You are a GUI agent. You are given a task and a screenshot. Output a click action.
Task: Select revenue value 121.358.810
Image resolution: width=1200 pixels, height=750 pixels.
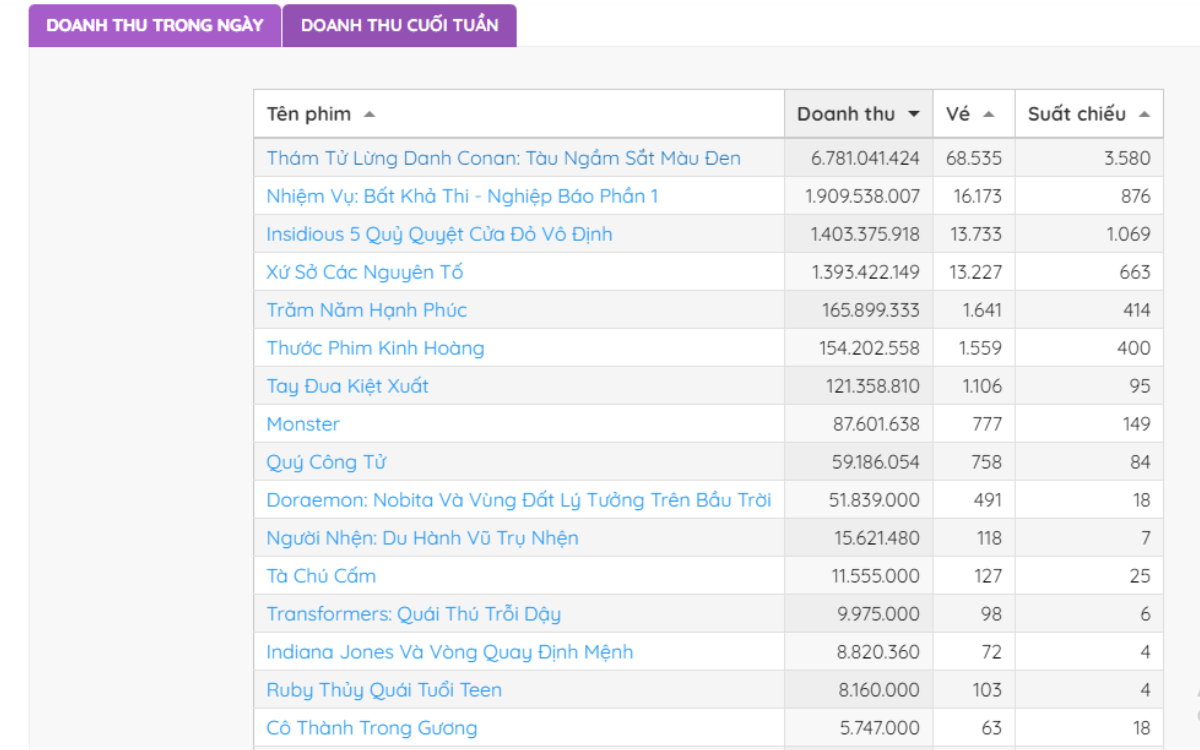[x=871, y=386]
